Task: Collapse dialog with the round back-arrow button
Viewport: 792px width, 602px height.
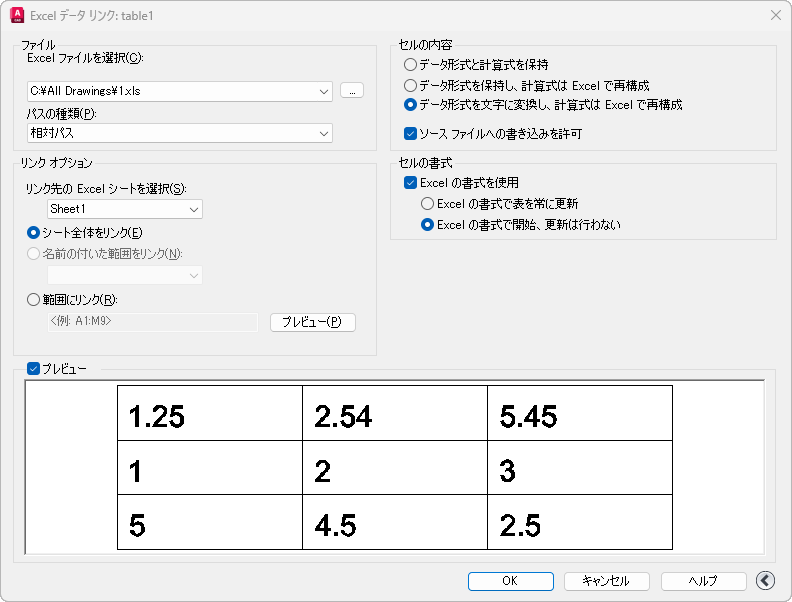Action: pos(765,581)
